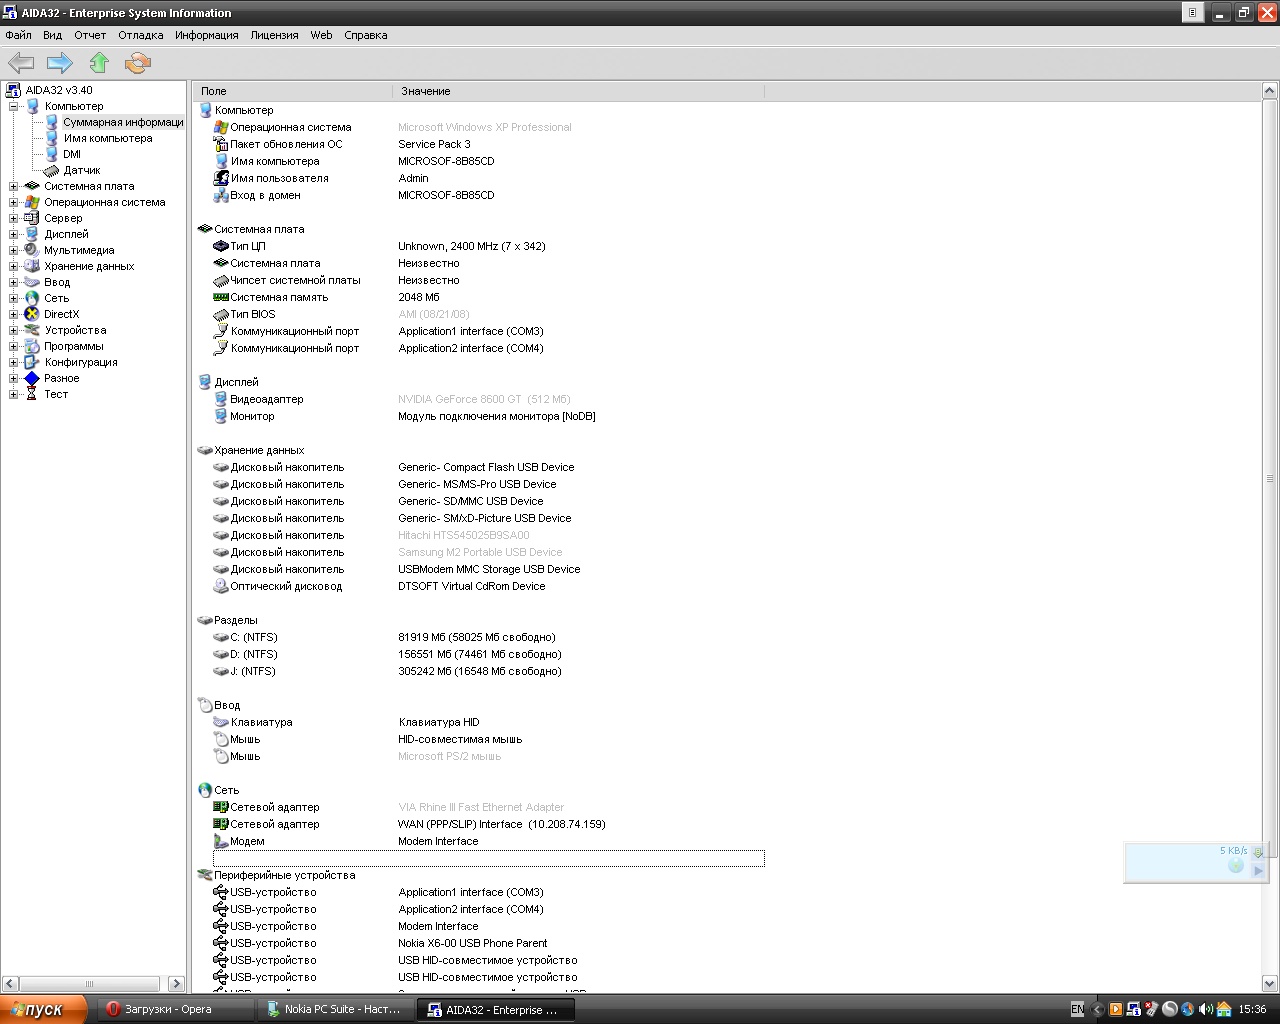This screenshot has height=1024, width=1280.
Task: Click the Клавиатура keyboard icon
Action: (x=221, y=722)
